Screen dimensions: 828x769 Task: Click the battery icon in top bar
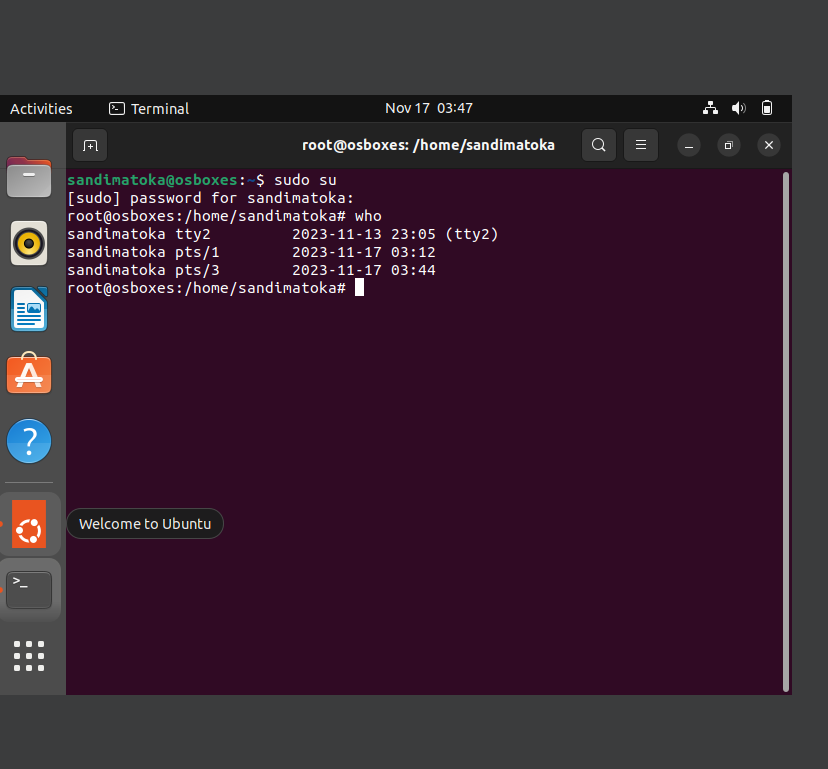point(767,108)
